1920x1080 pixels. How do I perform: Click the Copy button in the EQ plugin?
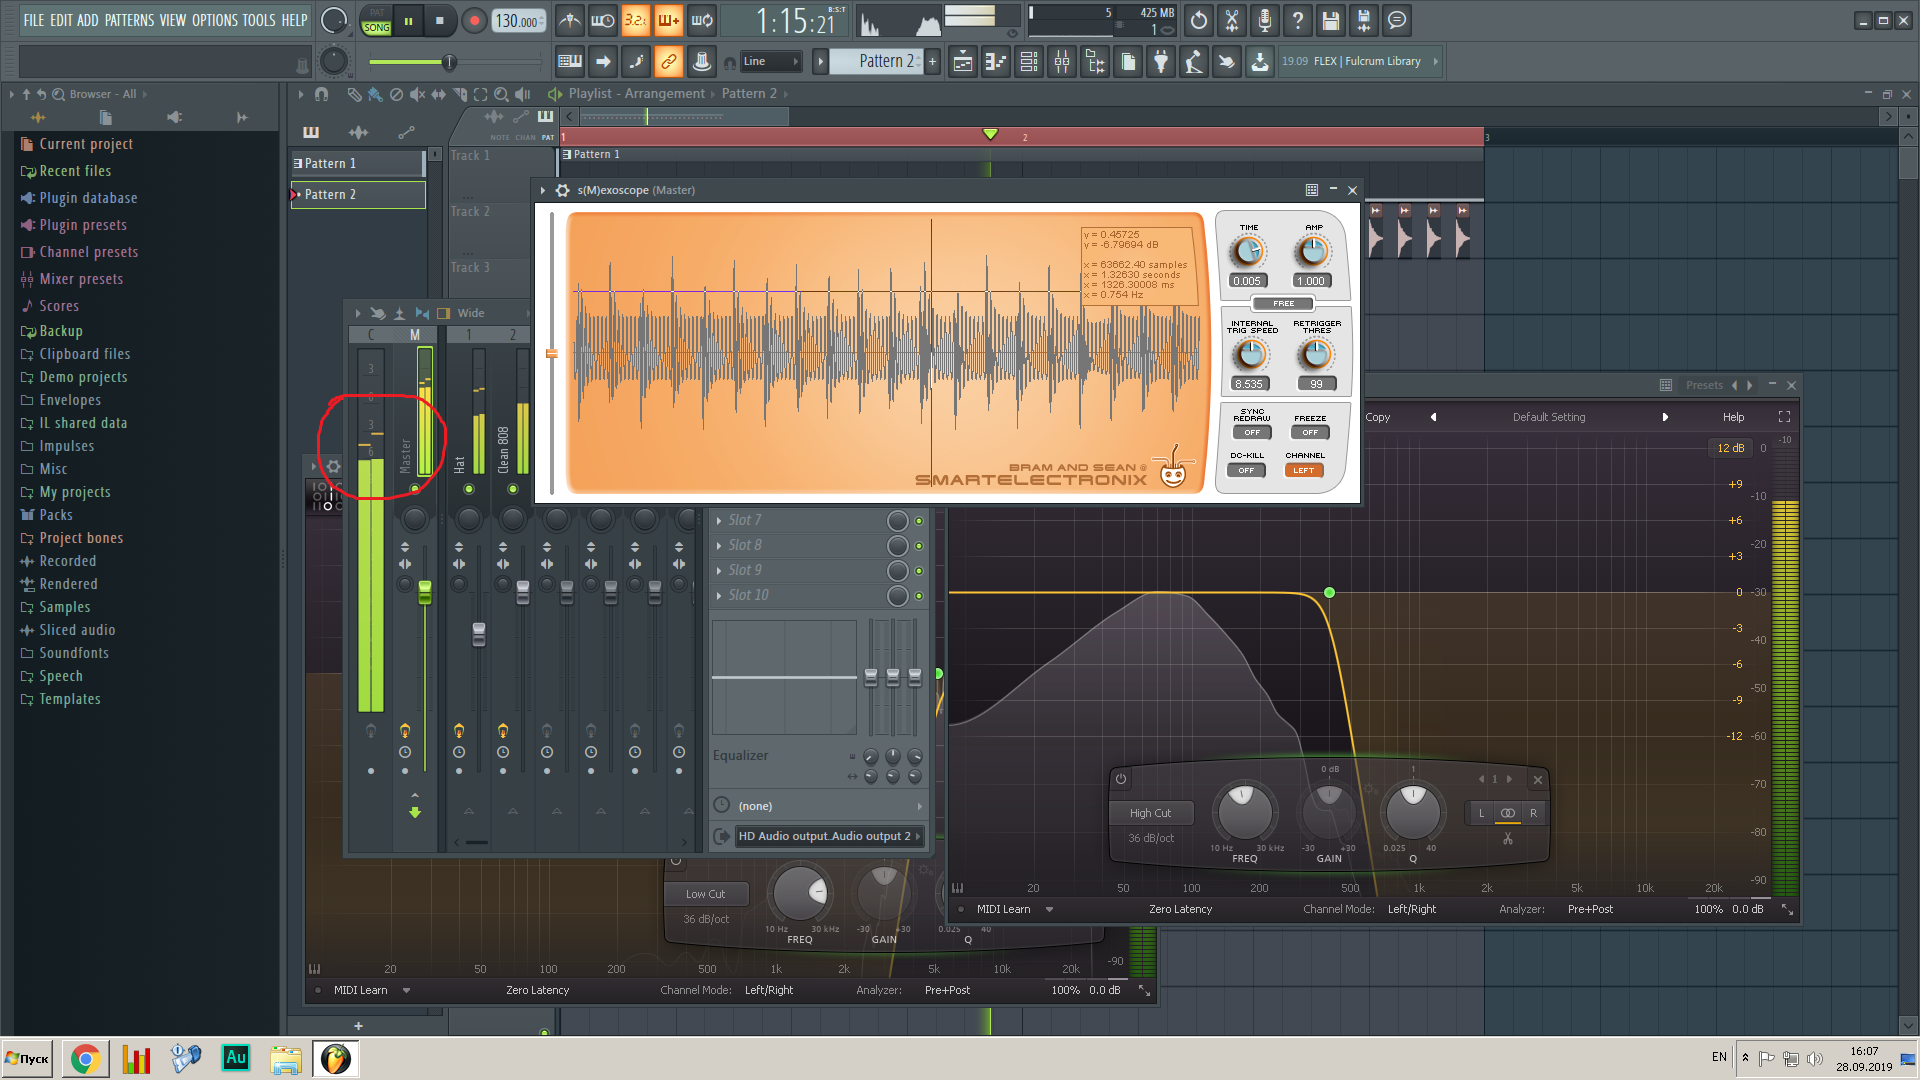point(1377,417)
